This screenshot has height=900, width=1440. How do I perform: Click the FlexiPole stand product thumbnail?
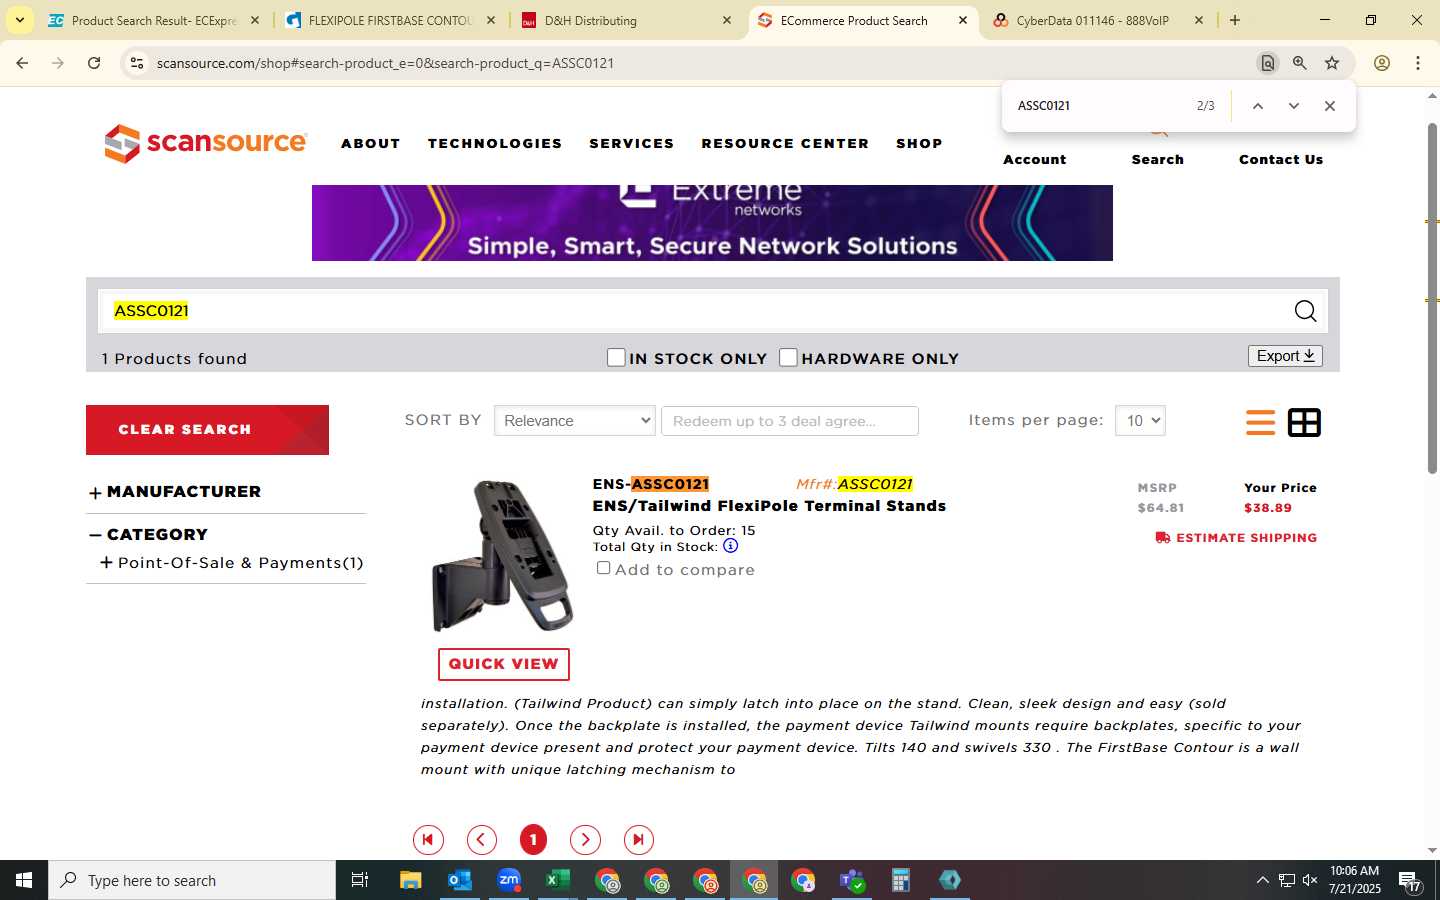tap(503, 556)
